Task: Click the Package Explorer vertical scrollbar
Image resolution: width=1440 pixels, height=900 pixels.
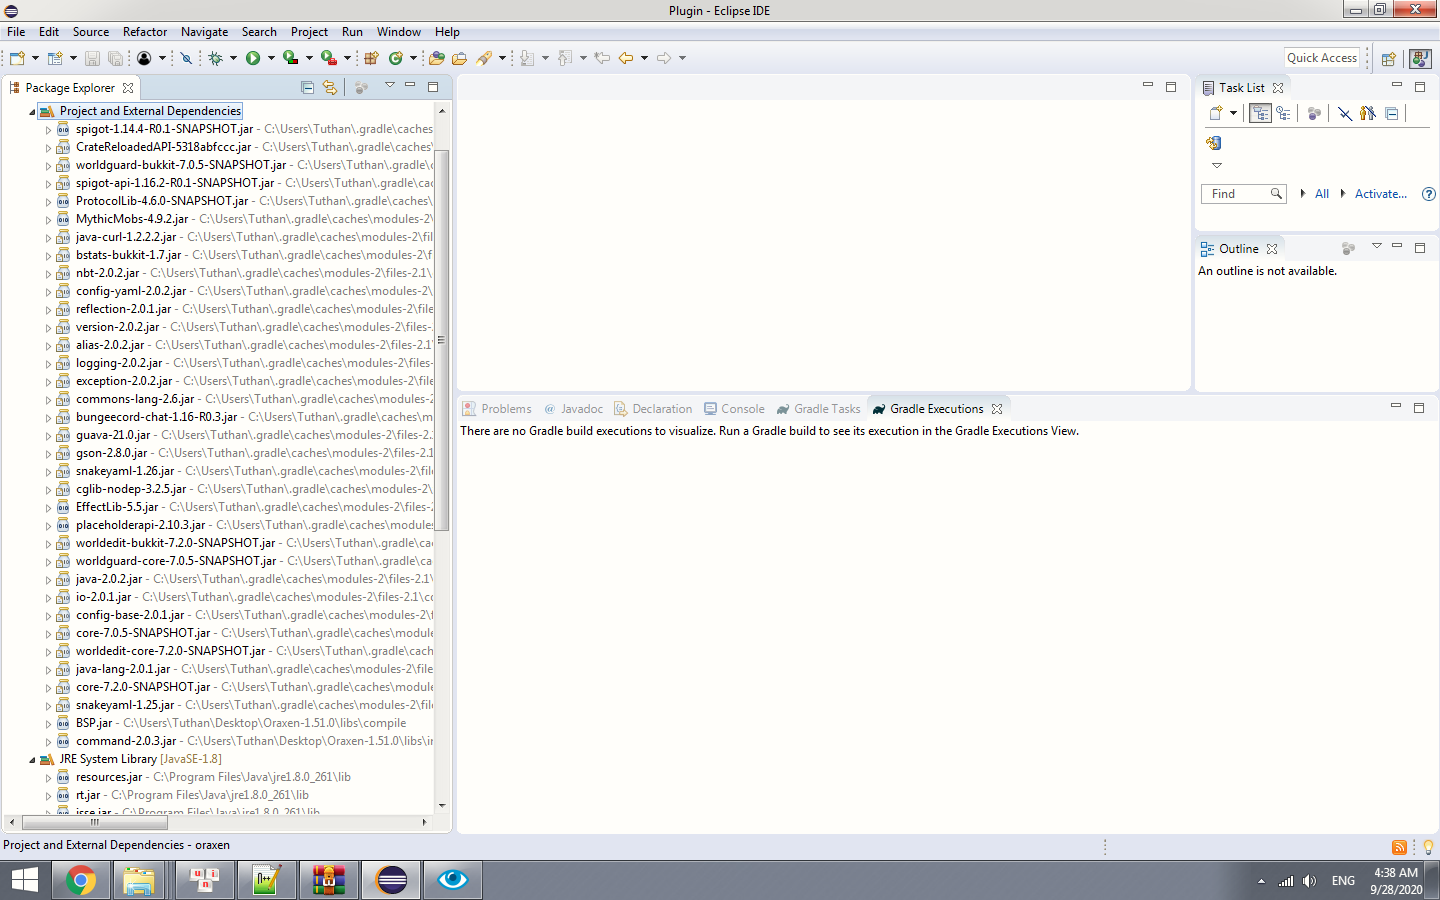Action: [x=441, y=340]
